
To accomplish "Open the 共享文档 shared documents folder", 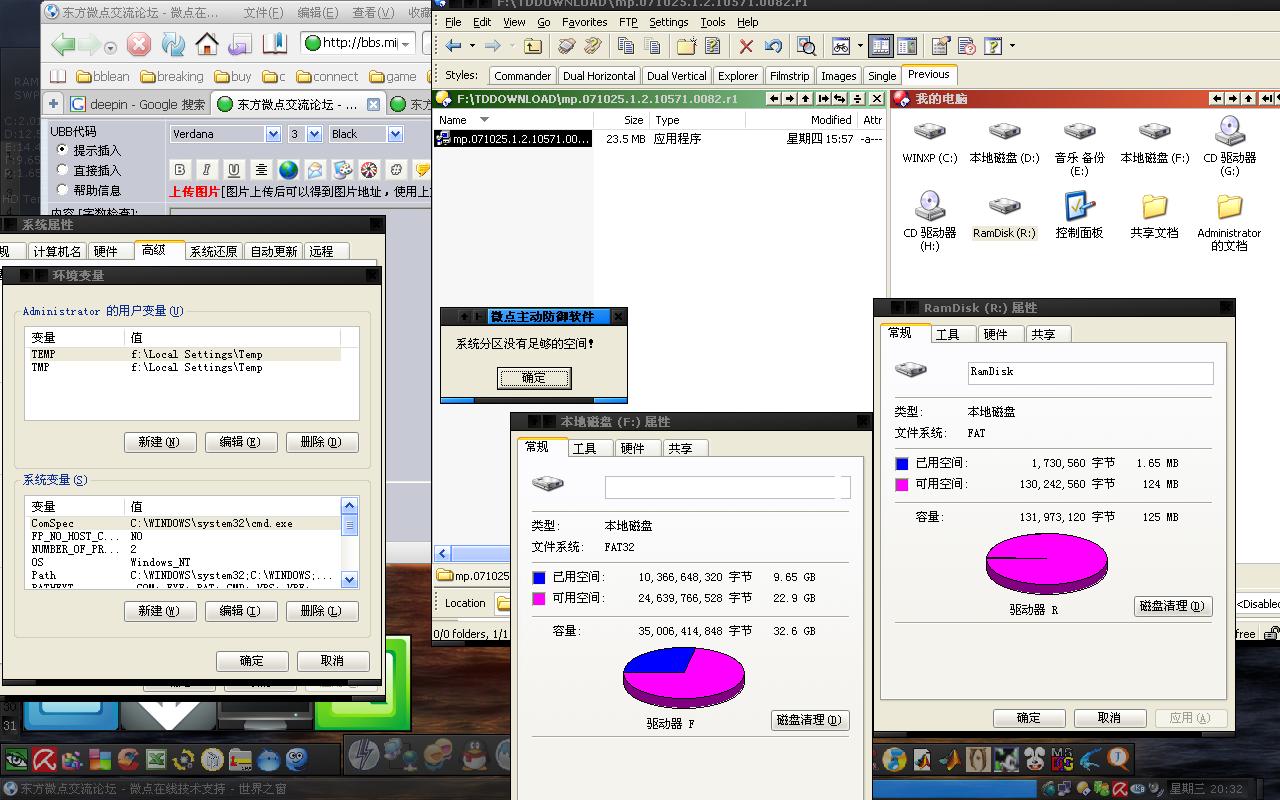I will point(1154,215).
